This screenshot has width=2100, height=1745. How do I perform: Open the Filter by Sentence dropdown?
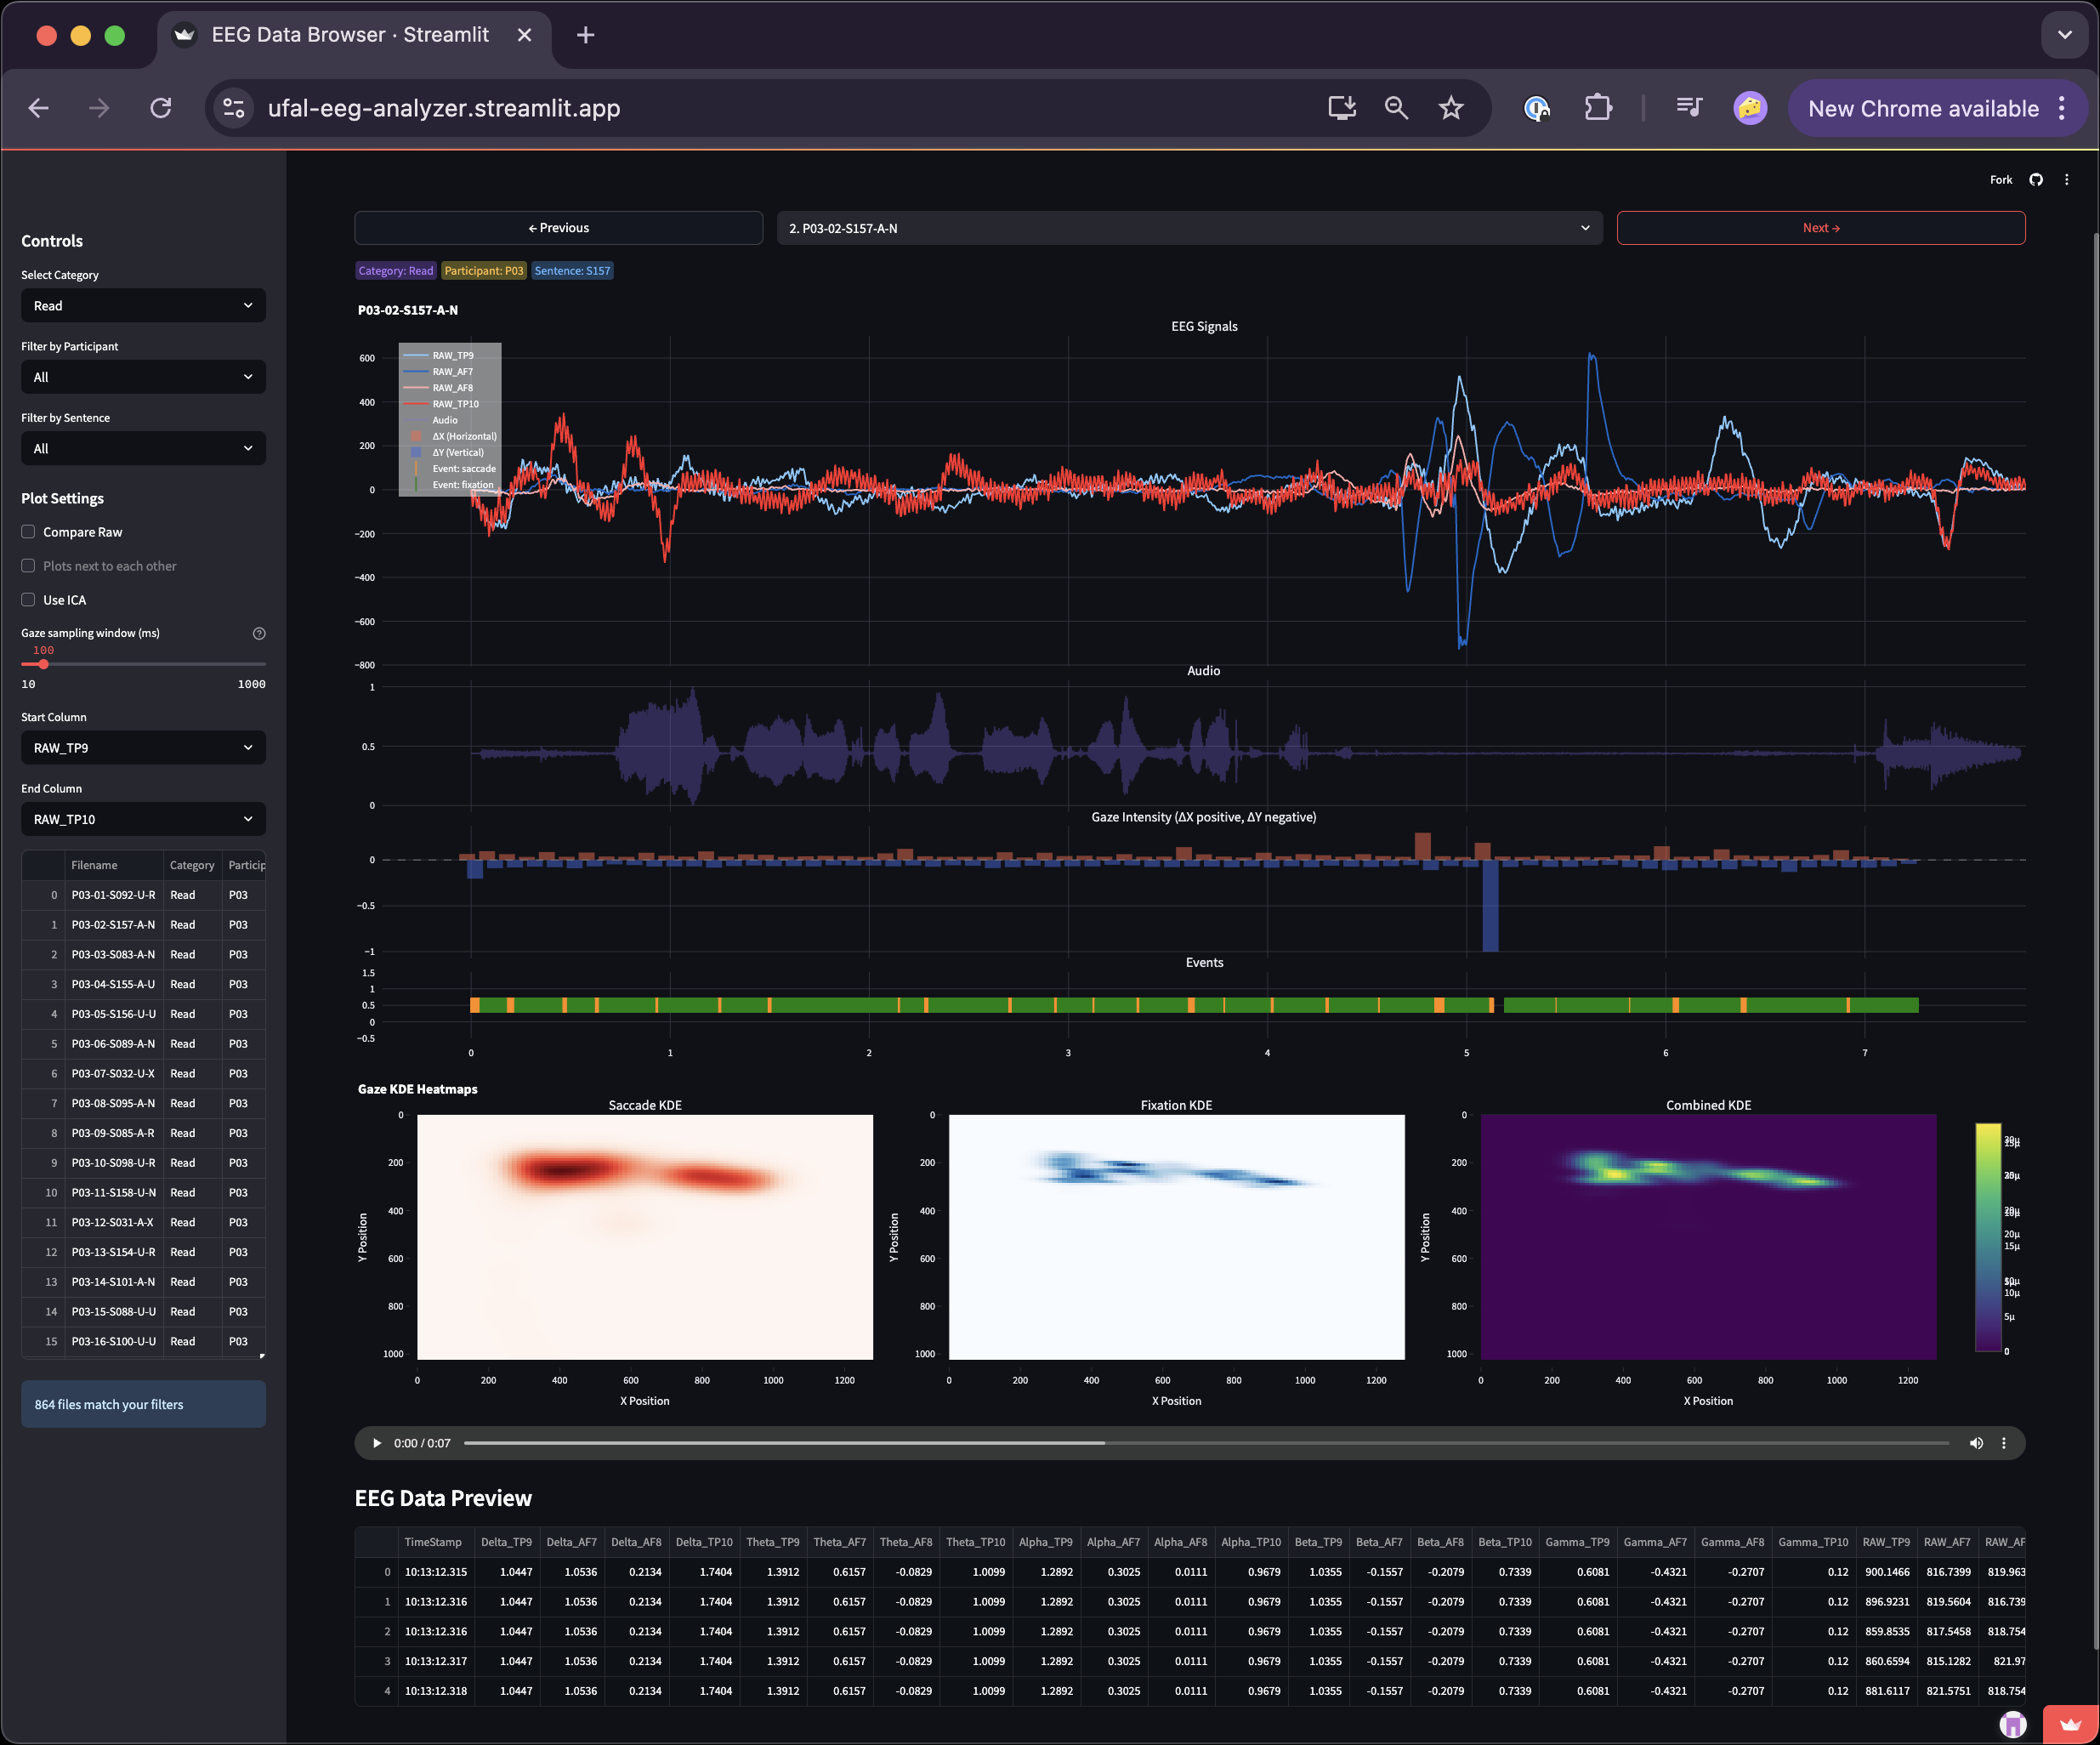[143, 448]
